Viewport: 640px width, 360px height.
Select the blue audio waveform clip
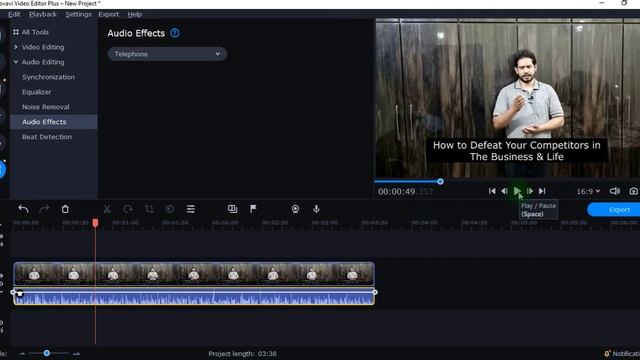click(194, 297)
